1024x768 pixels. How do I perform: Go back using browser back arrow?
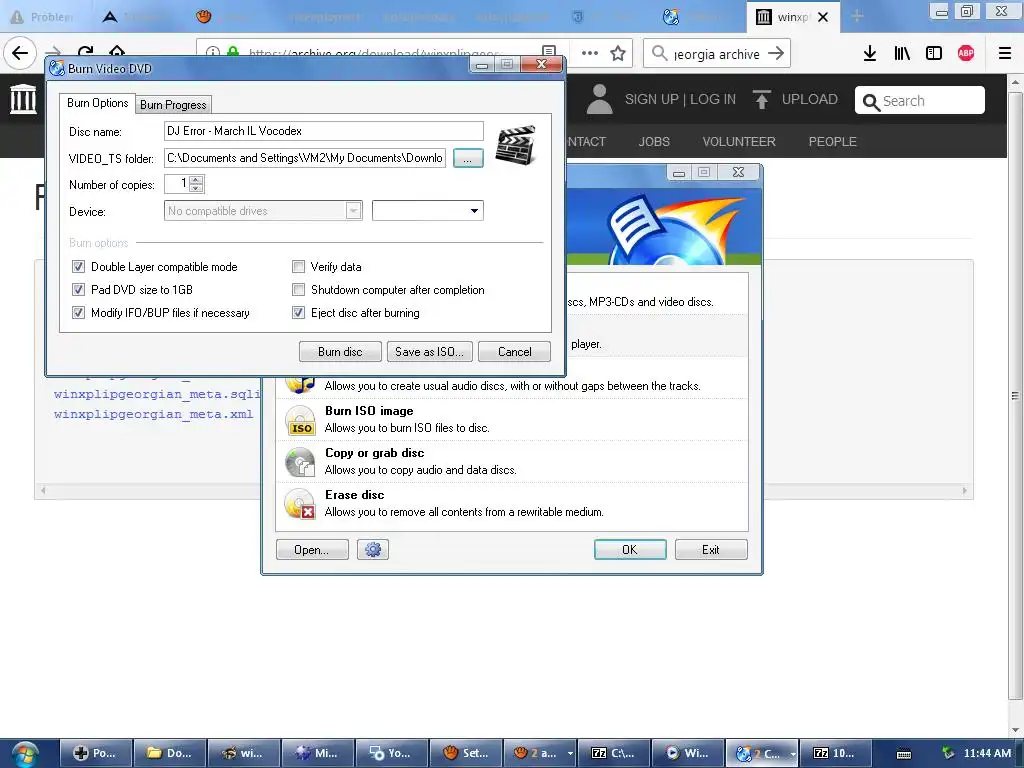[x=20, y=53]
